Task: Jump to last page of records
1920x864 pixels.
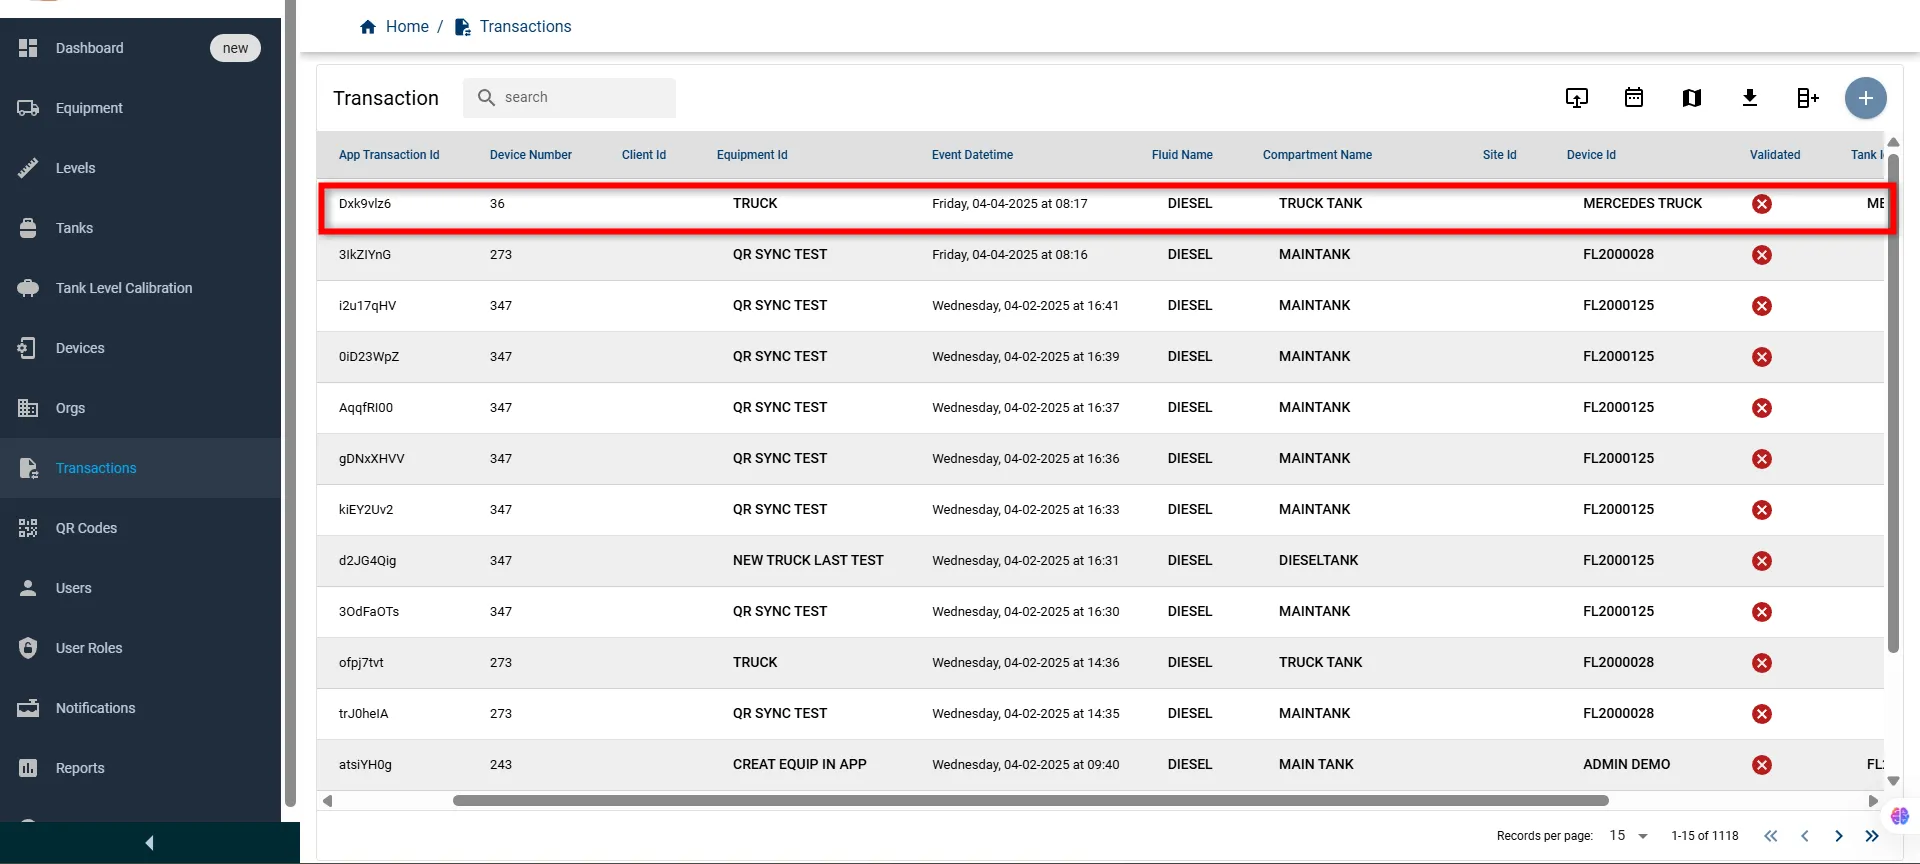Action: click(x=1872, y=836)
